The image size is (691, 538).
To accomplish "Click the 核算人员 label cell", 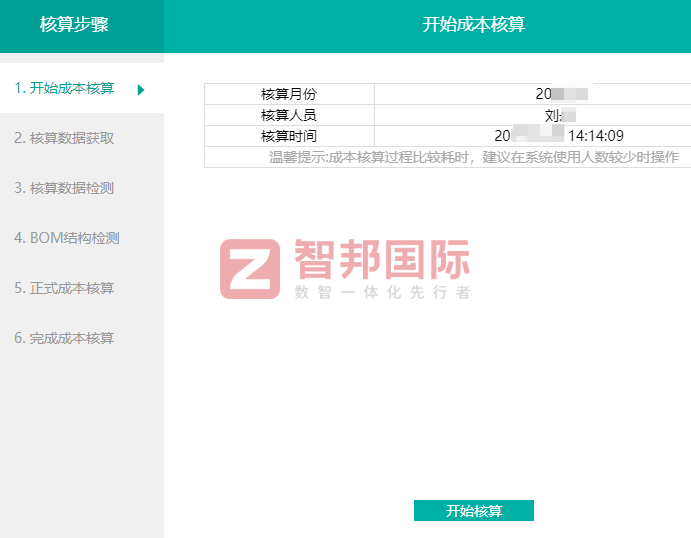I will [x=289, y=115].
